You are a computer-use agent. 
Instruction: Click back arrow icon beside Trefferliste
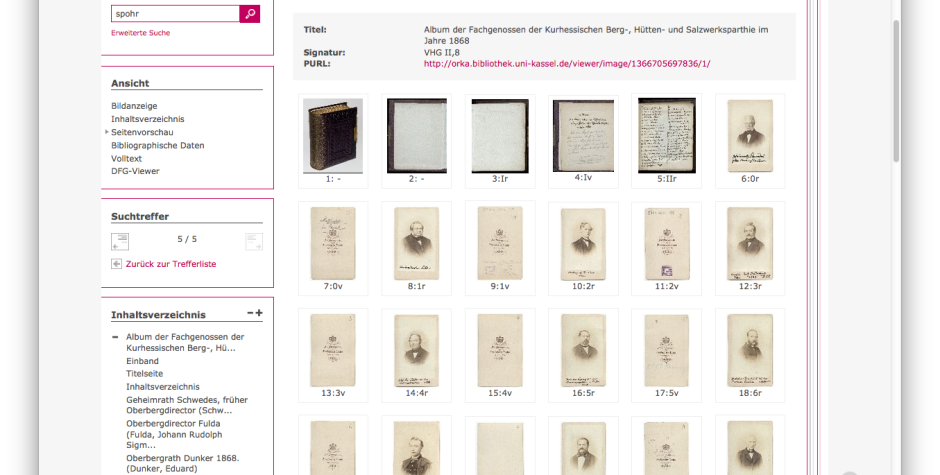click(116, 264)
